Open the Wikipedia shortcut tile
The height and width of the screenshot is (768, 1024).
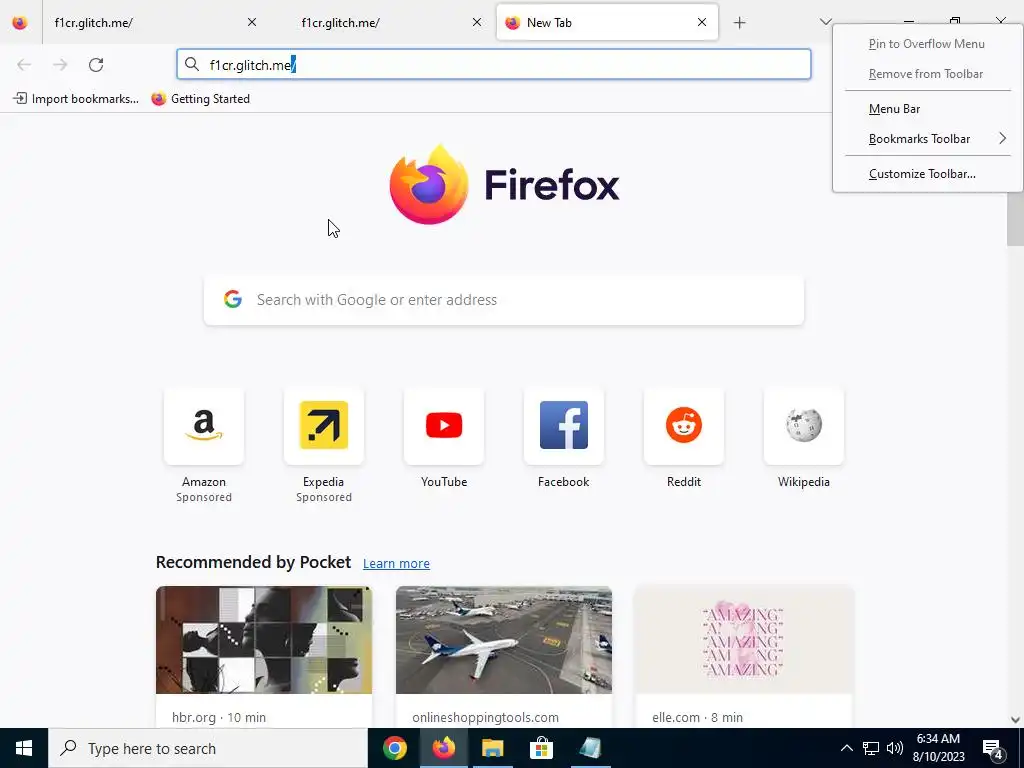coord(803,426)
